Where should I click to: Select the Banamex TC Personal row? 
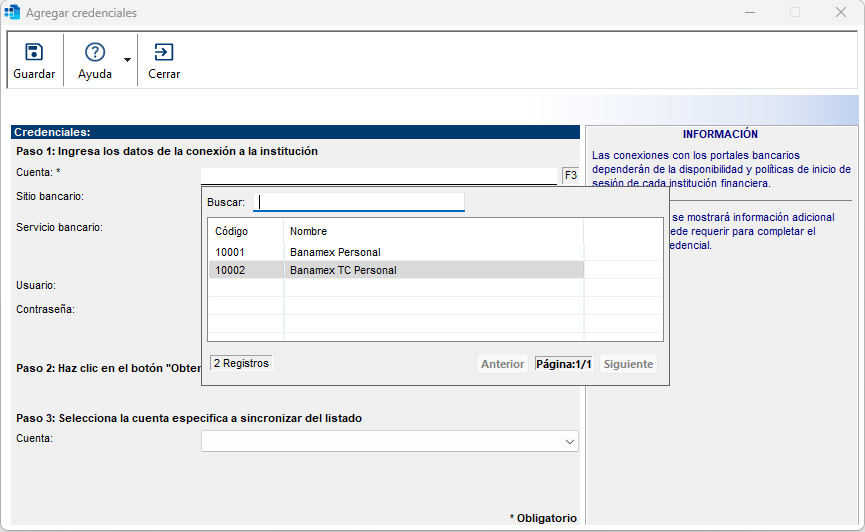coord(342,270)
